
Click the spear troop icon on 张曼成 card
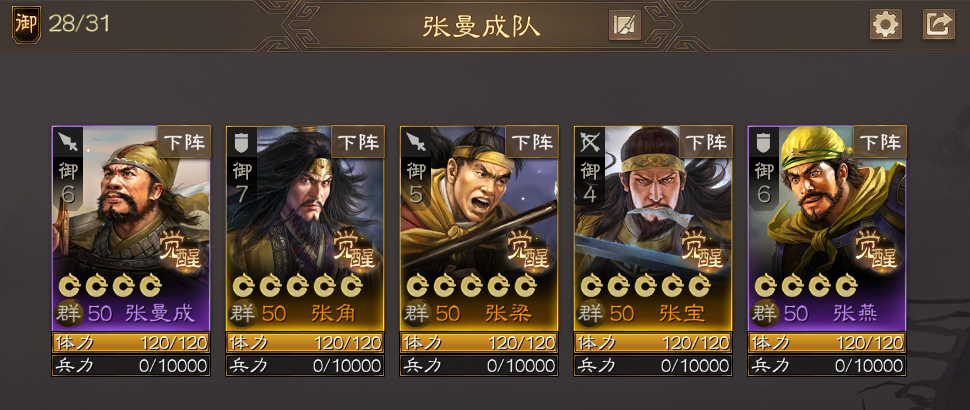point(67,143)
